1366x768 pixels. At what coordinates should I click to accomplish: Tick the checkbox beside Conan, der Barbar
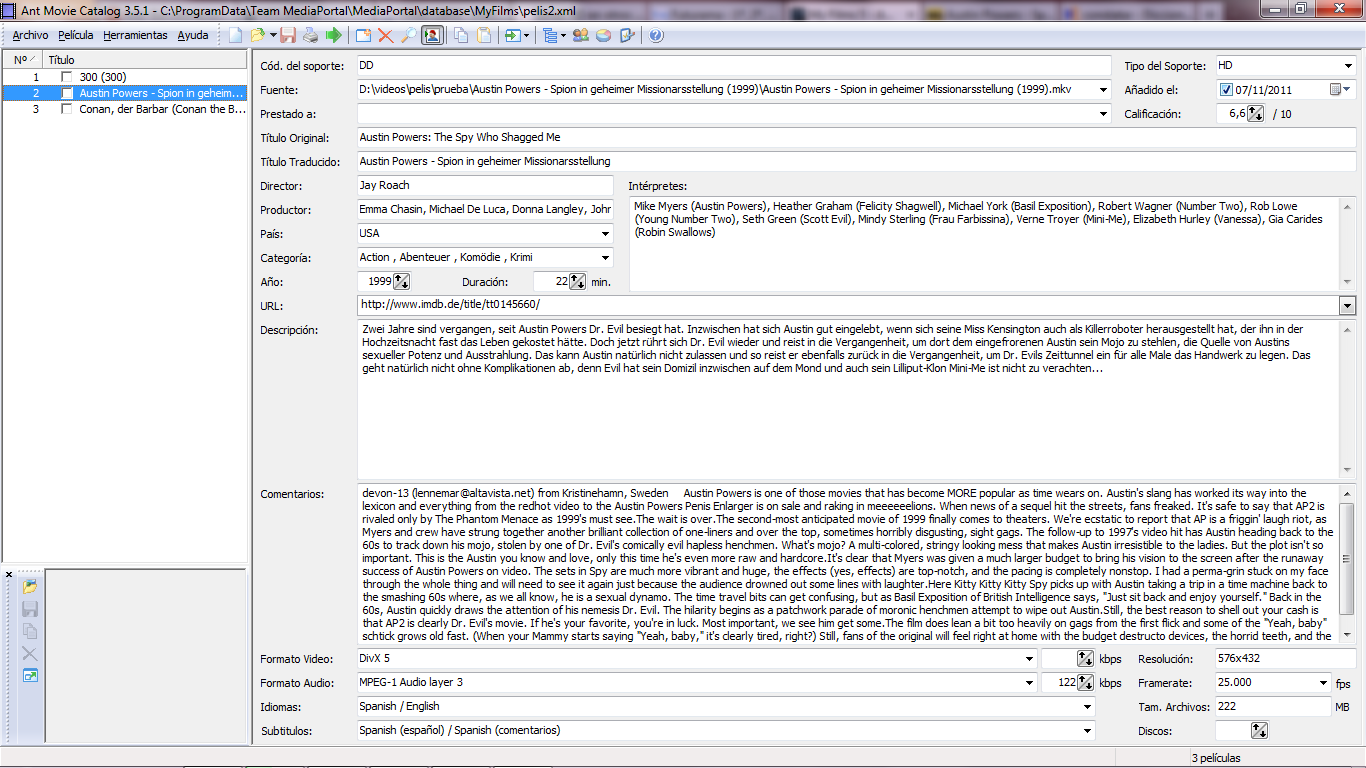pyautogui.click(x=67, y=109)
